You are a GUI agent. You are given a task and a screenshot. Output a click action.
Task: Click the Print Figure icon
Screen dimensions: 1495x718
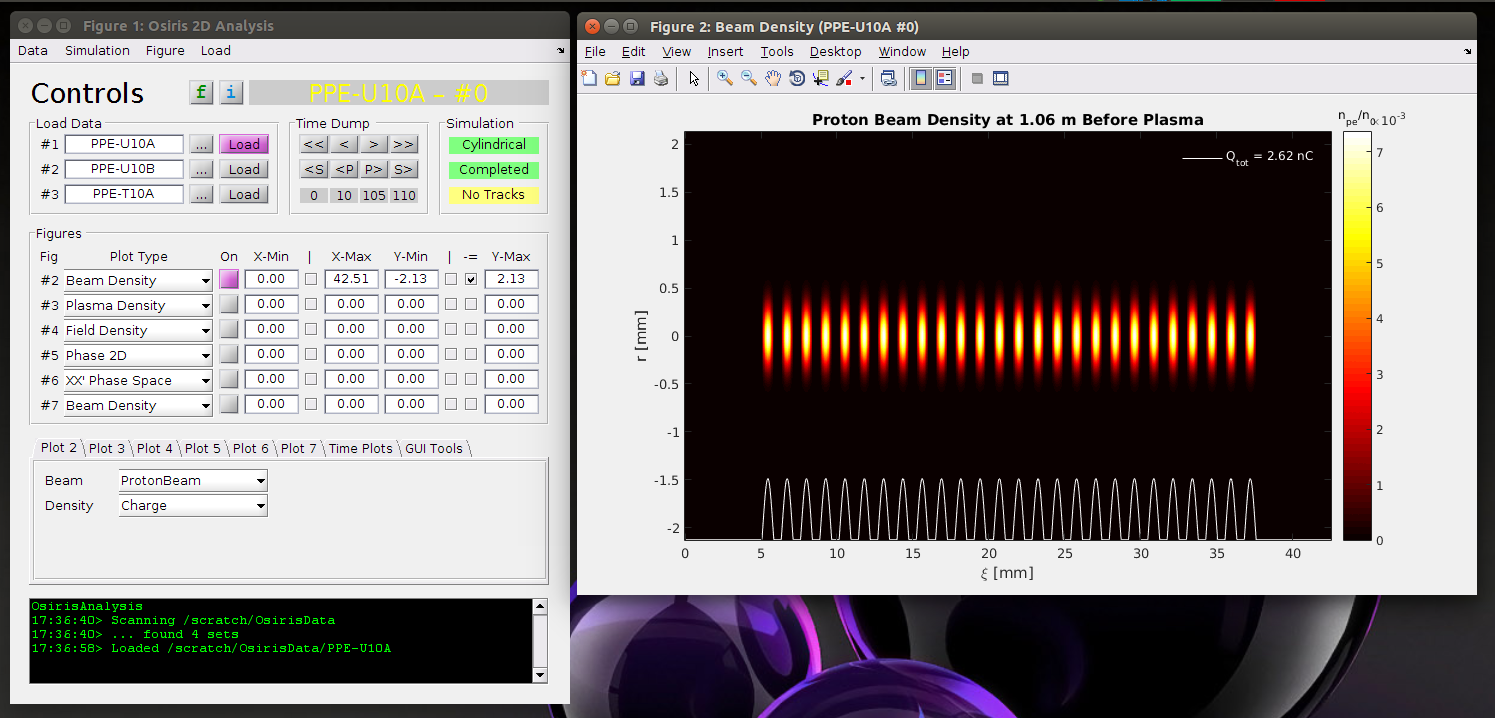pyautogui.click(x=660, y=78)
